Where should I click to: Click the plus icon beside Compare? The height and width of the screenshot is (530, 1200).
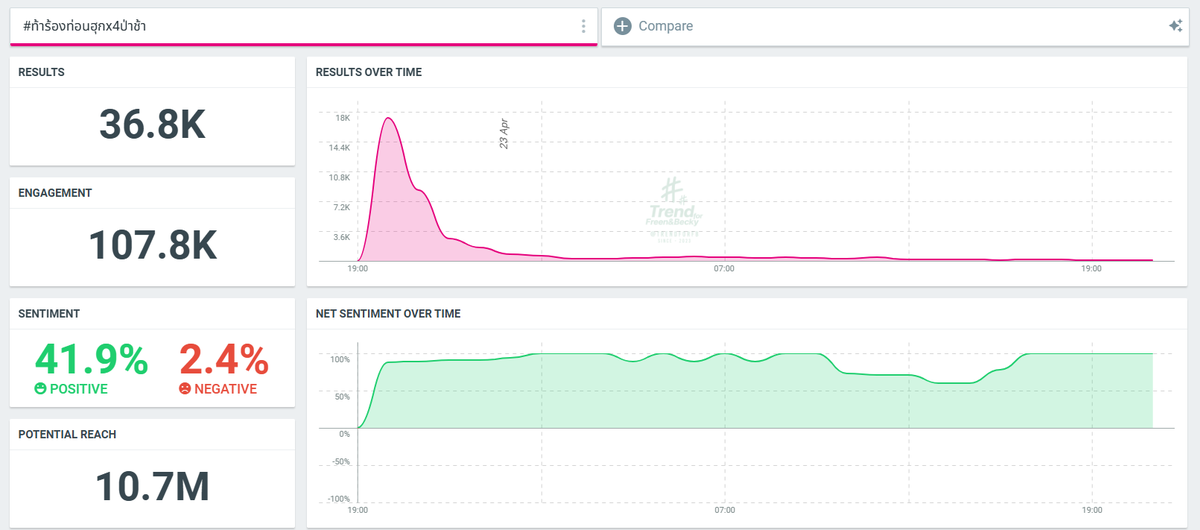point(622,26)
